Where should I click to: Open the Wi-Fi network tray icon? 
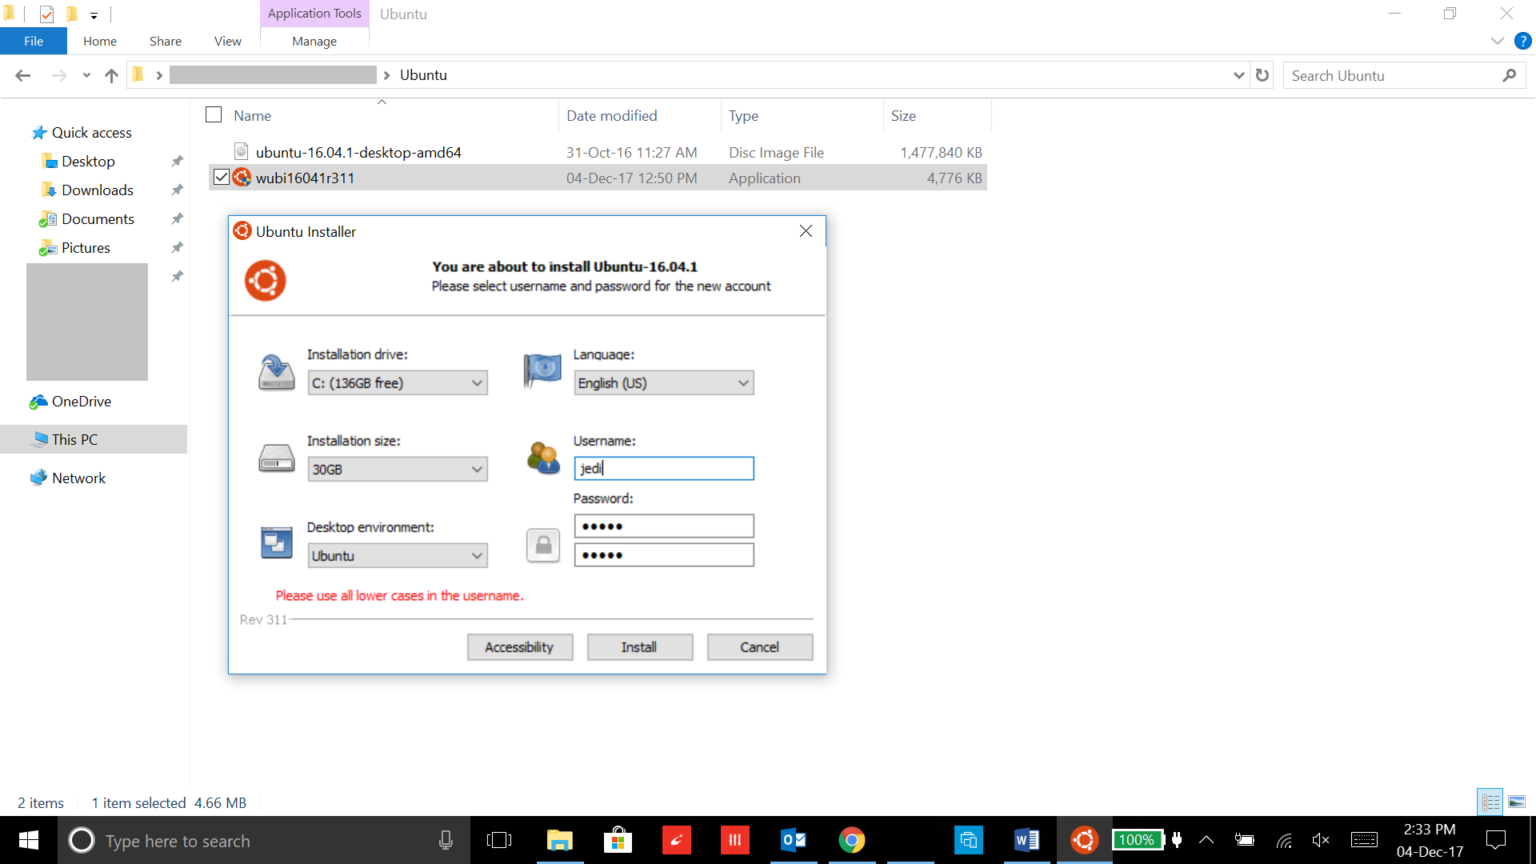1284,840
